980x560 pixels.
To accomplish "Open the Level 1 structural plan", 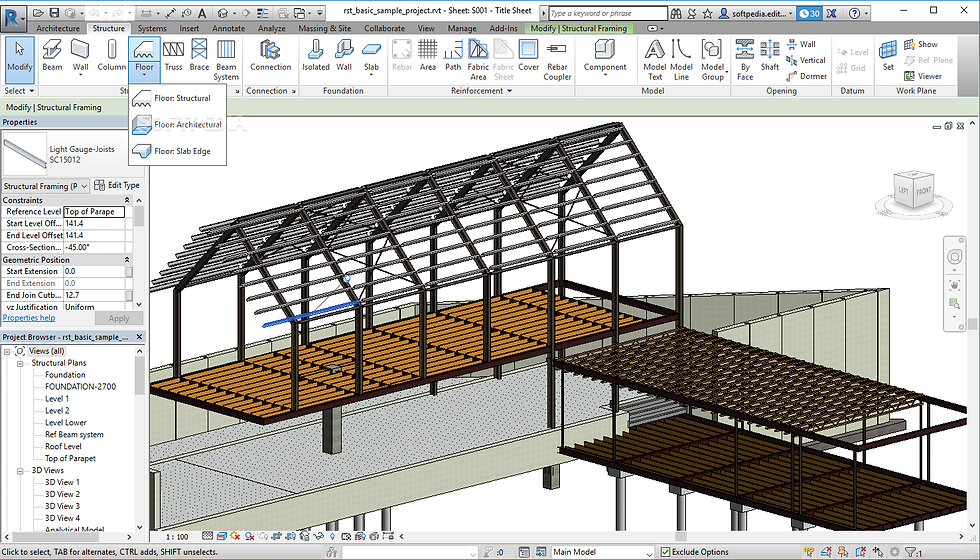I will coord(57,399).
